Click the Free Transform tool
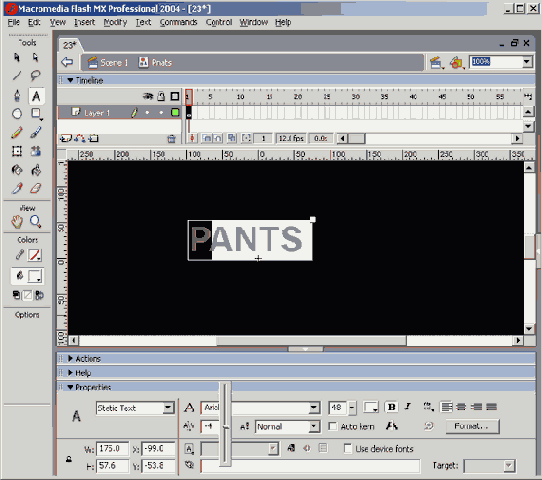The width and height of the screenshot is (542, 480). pos(17,151)
